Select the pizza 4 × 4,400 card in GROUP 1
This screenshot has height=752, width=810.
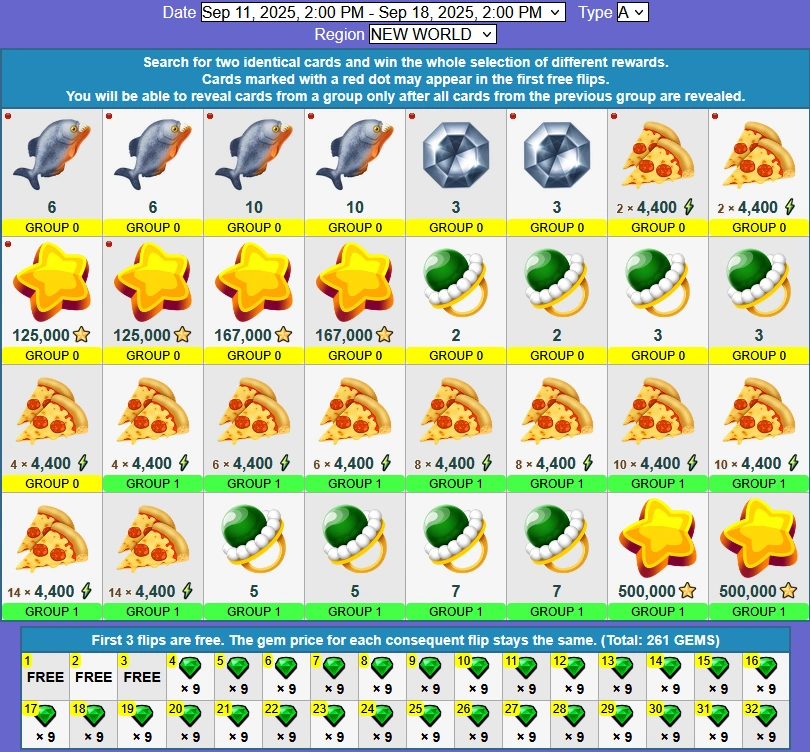[x=153, y=429]
